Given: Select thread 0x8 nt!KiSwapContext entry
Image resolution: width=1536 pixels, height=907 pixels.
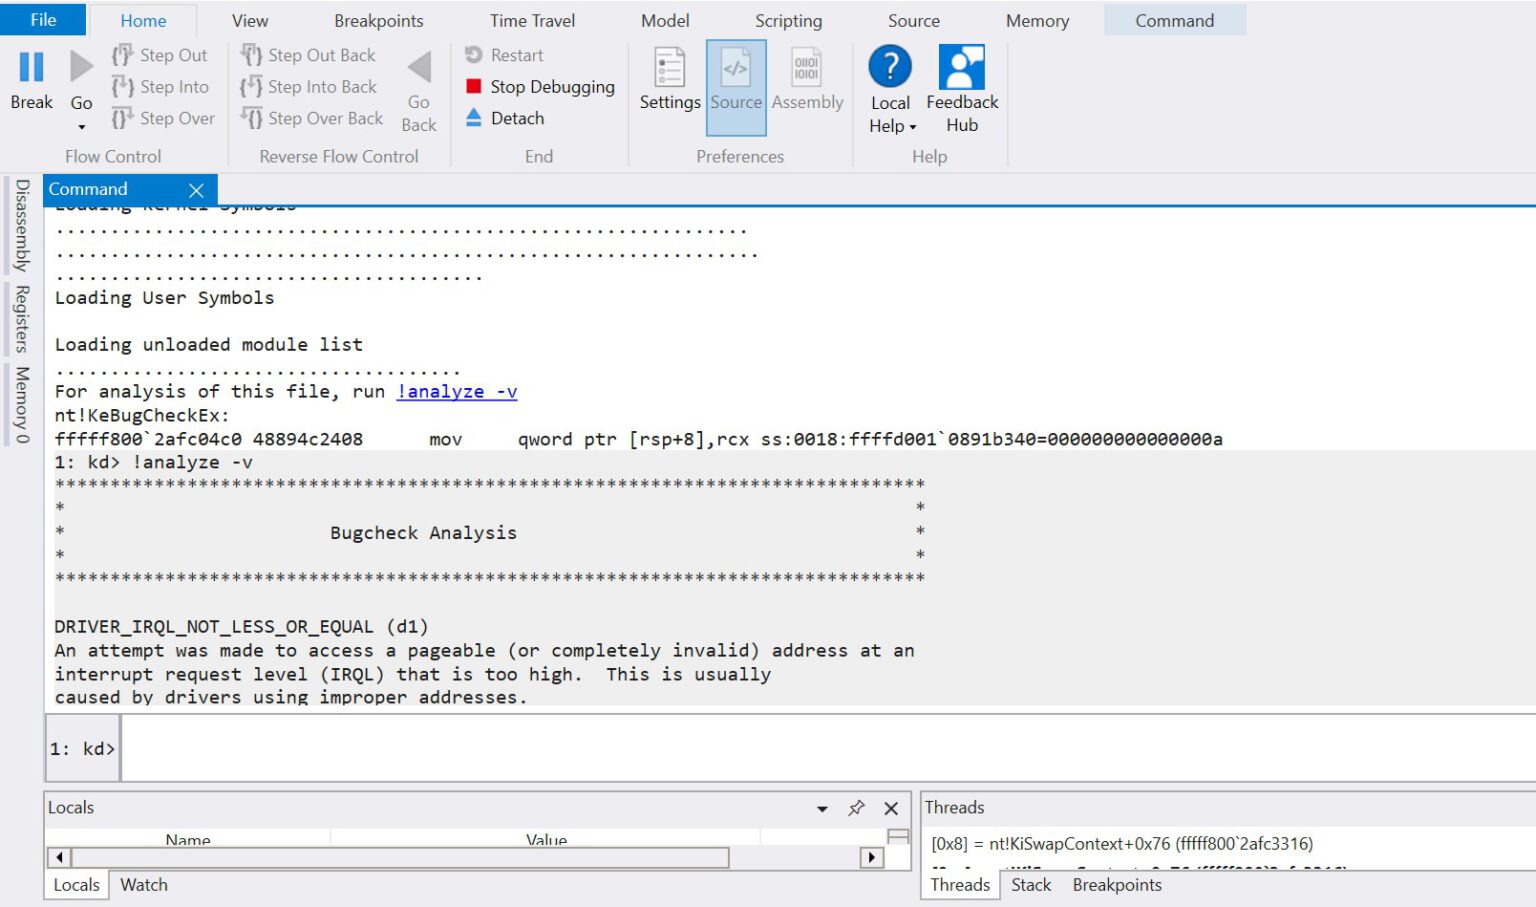Looking at the screenshot, I should coord(1122,844).
